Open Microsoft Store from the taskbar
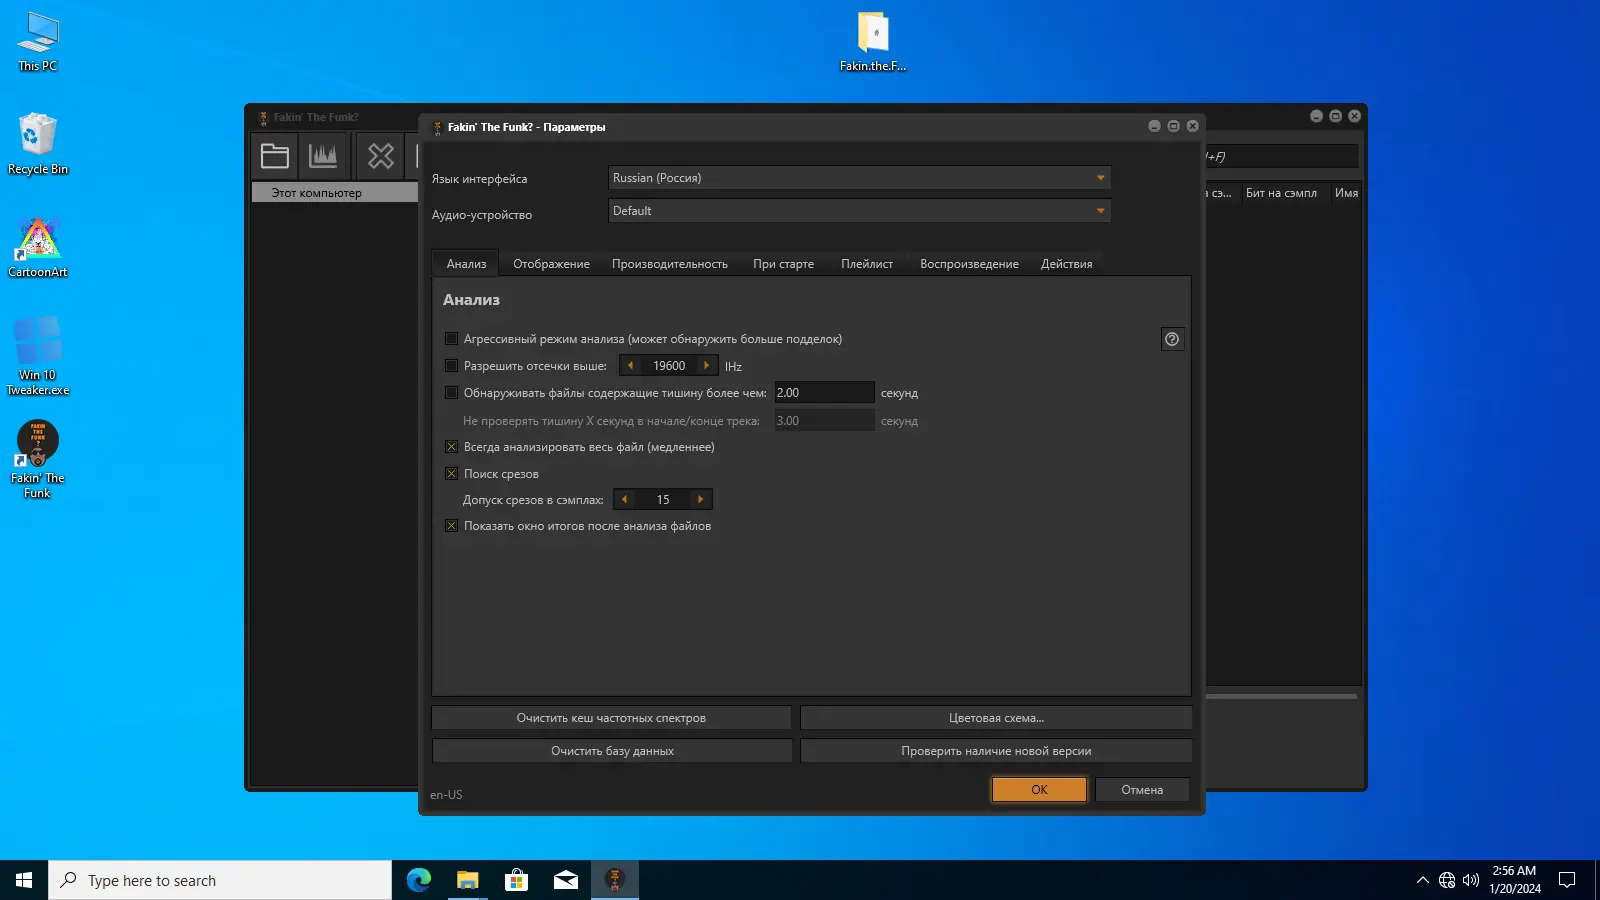 [517, 880]
